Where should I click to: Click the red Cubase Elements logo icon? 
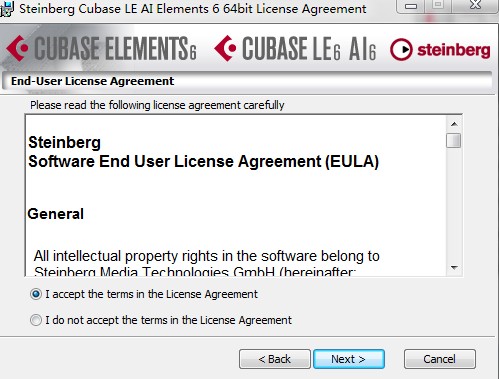pos(17,48)
